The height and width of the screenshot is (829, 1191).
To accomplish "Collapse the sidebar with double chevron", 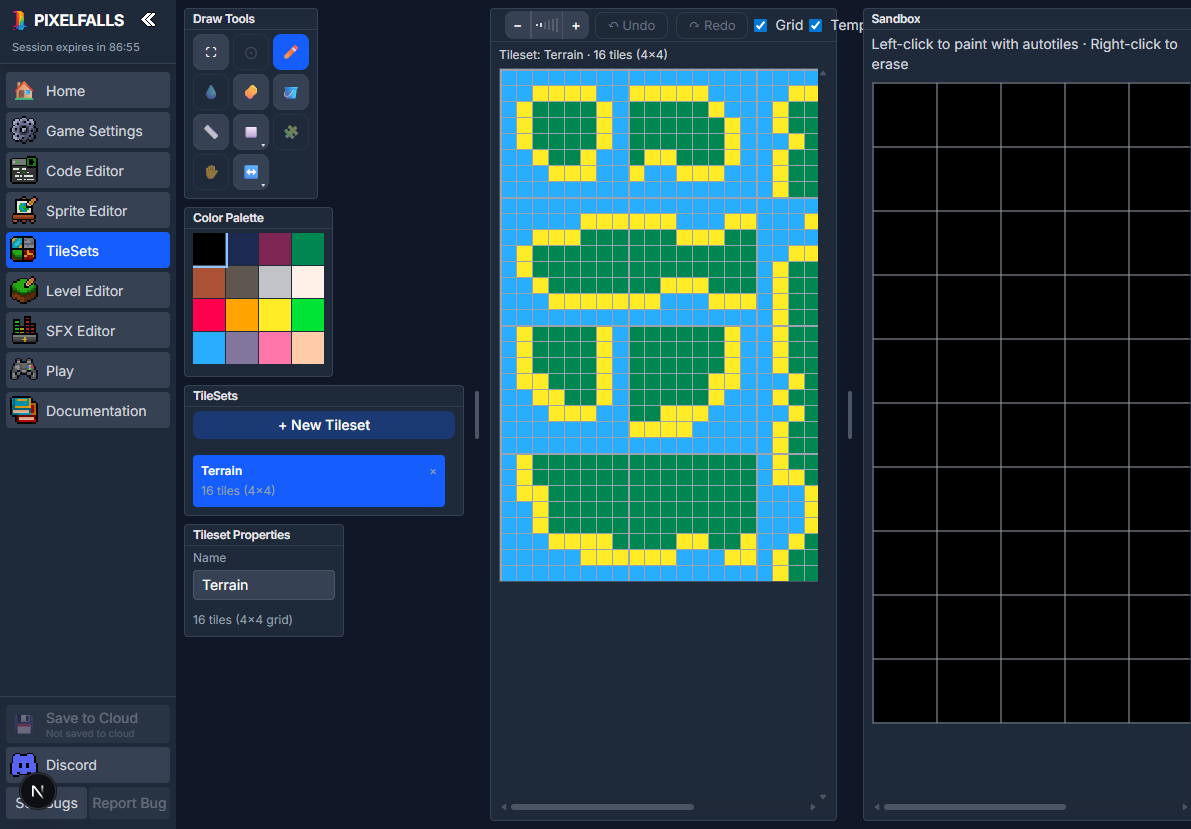I will click(149, 20).
